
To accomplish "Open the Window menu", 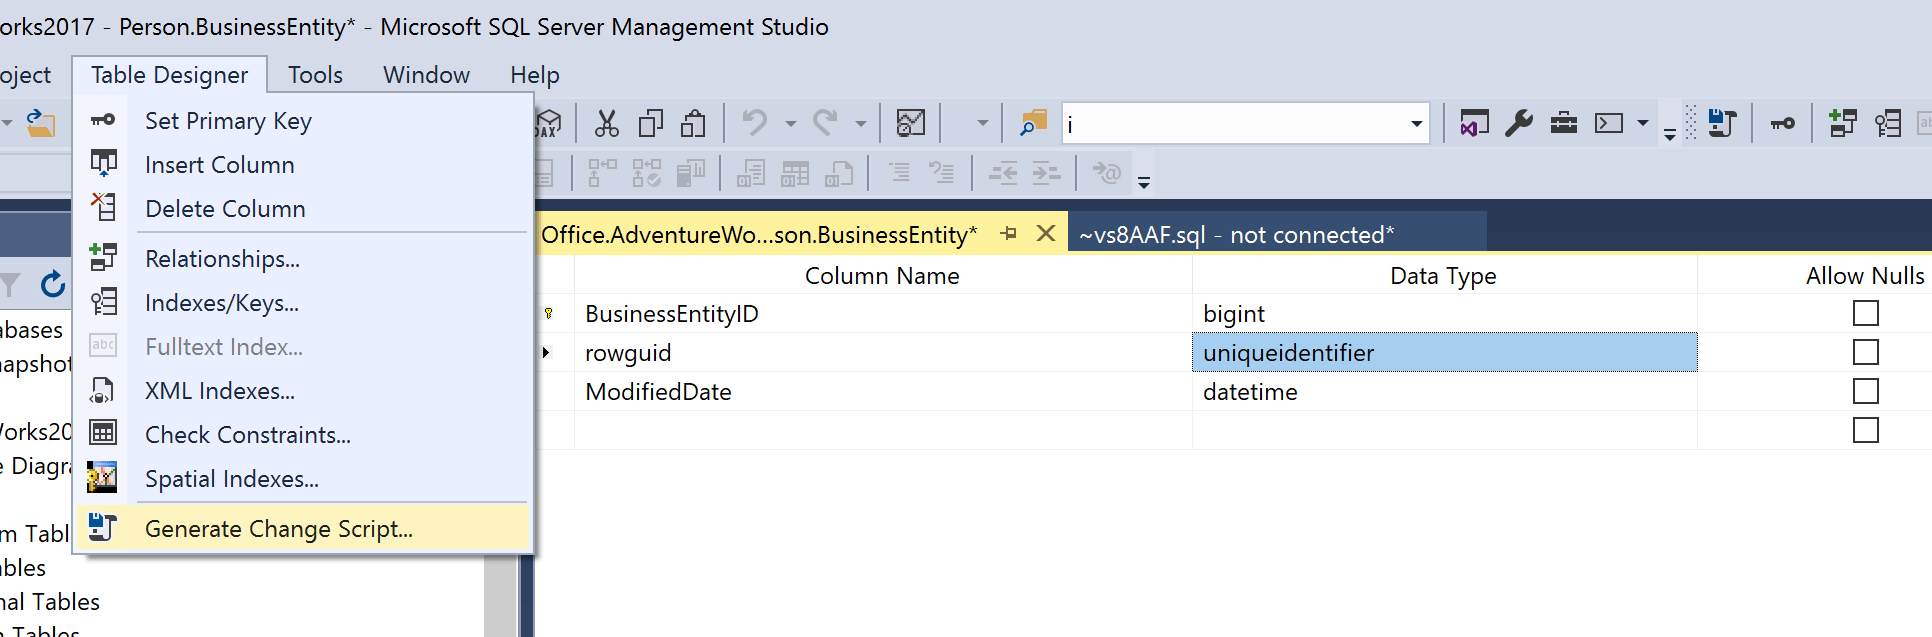I will click(426, 75).
